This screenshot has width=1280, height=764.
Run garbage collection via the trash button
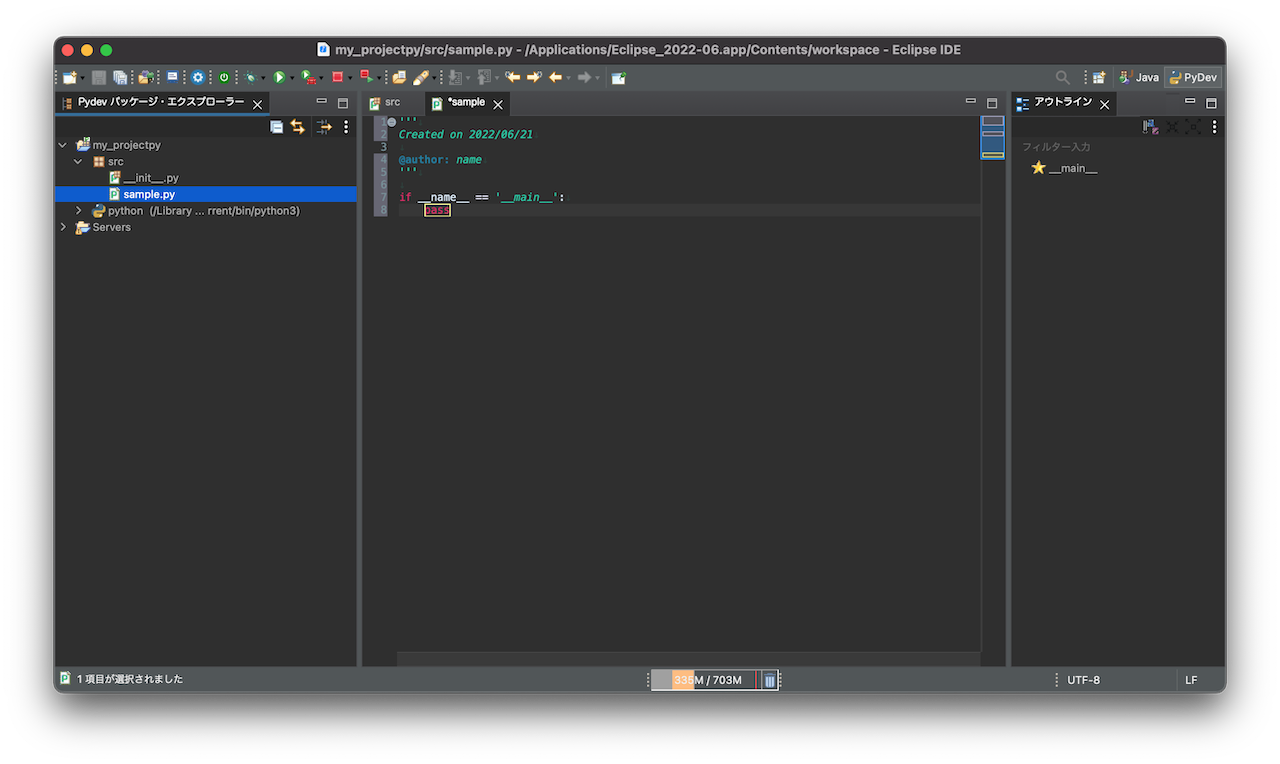[x=769, y=680]
